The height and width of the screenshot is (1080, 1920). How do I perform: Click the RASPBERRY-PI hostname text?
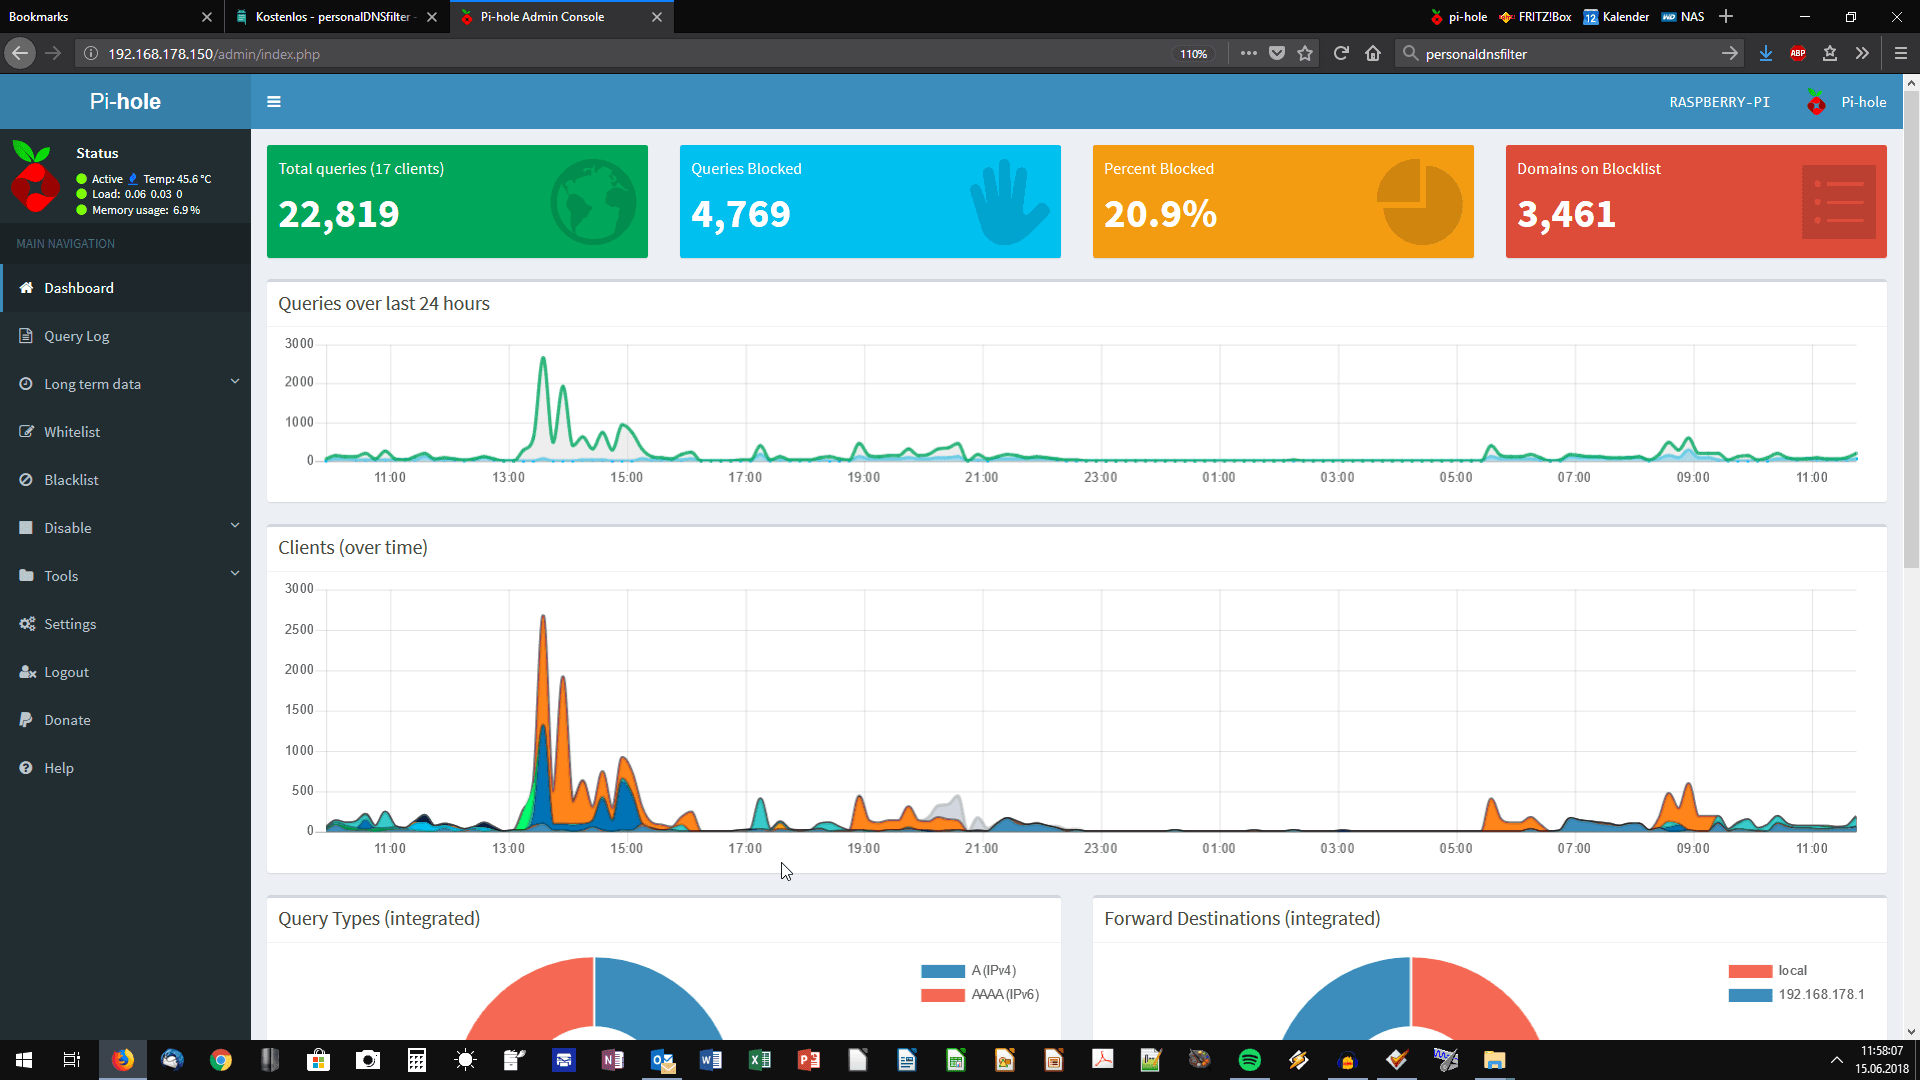(x=1719, y=102)
